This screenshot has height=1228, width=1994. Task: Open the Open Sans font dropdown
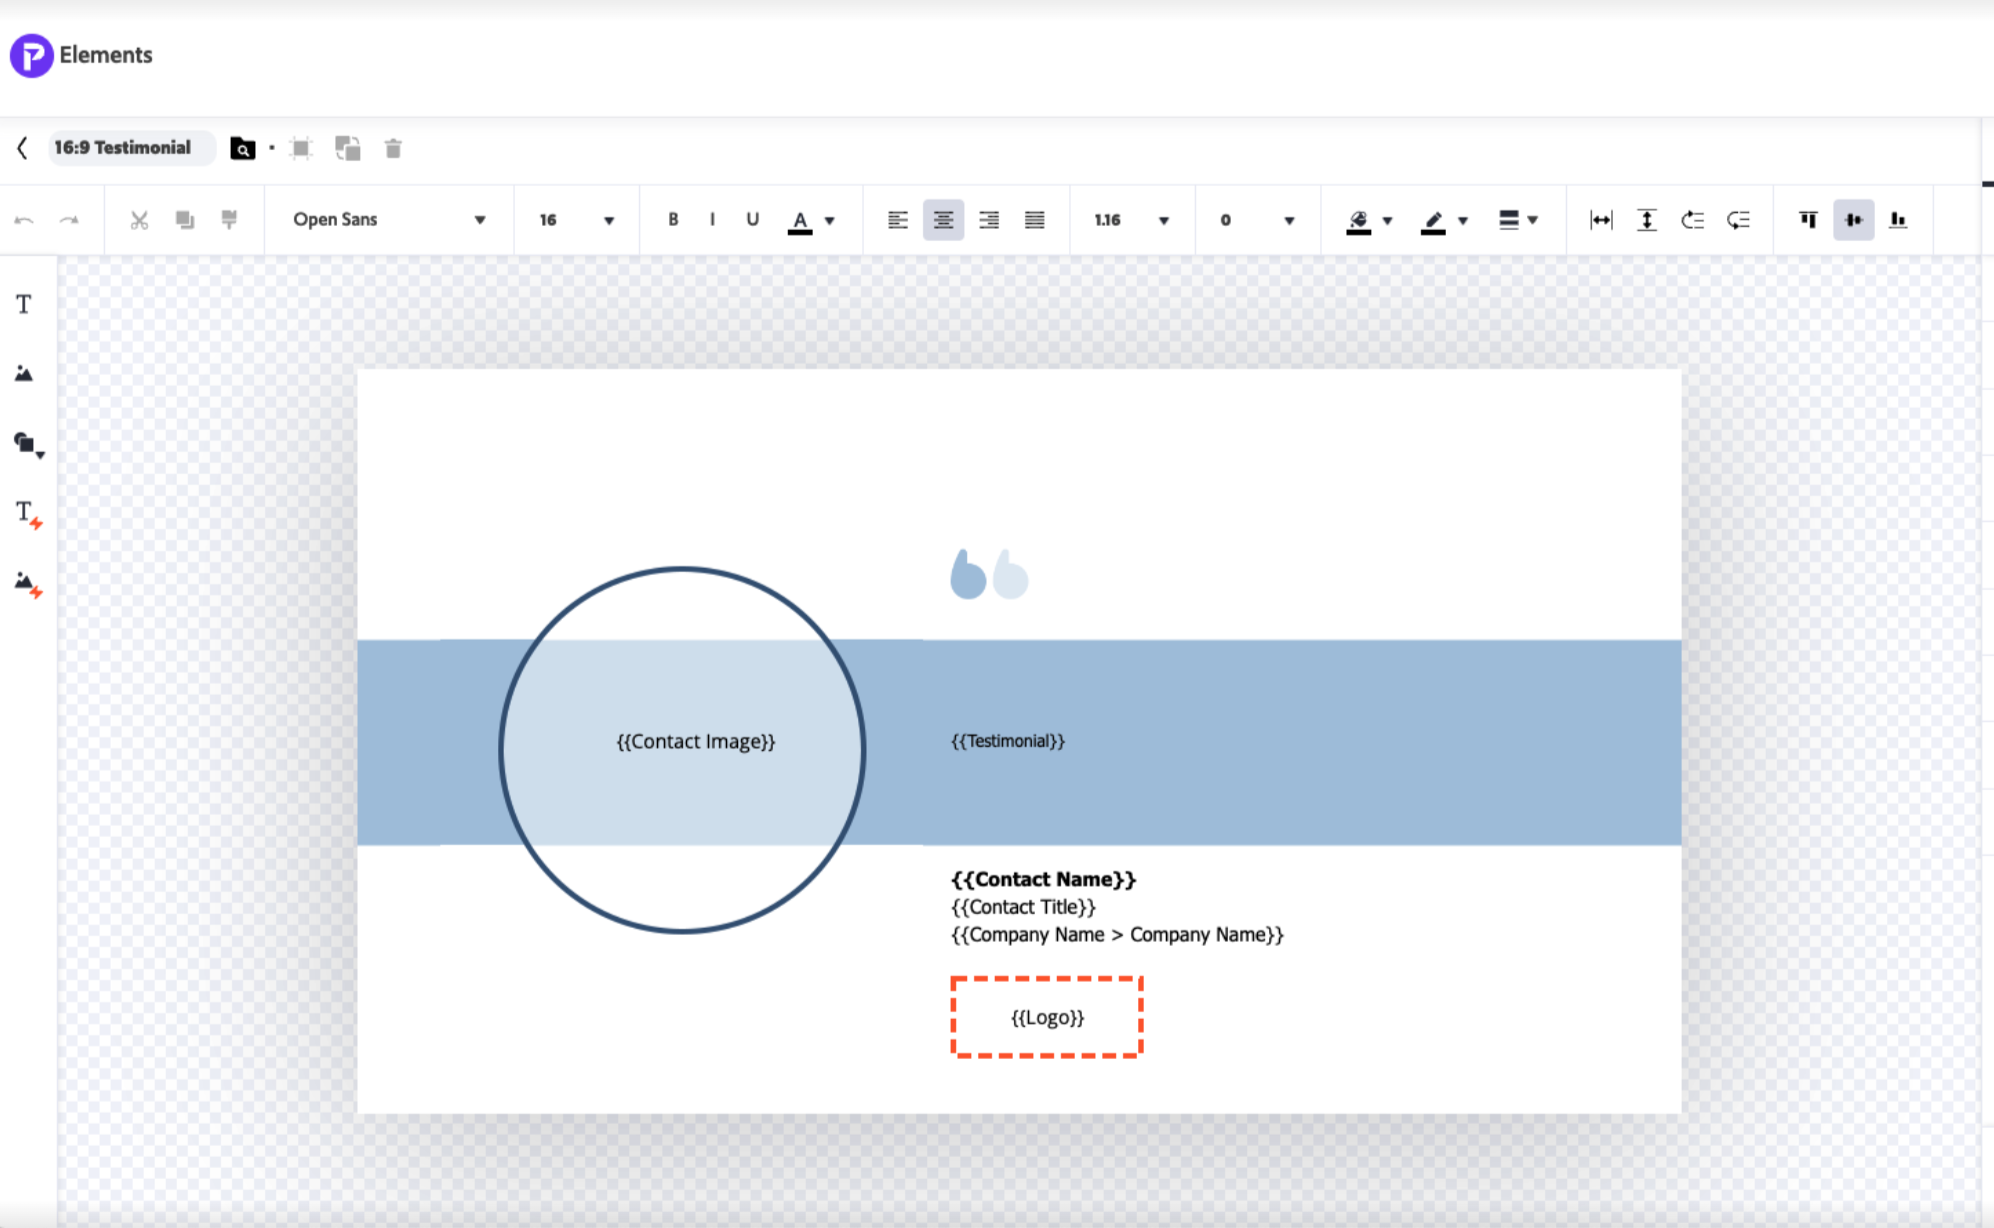click(x=389, y=220)
